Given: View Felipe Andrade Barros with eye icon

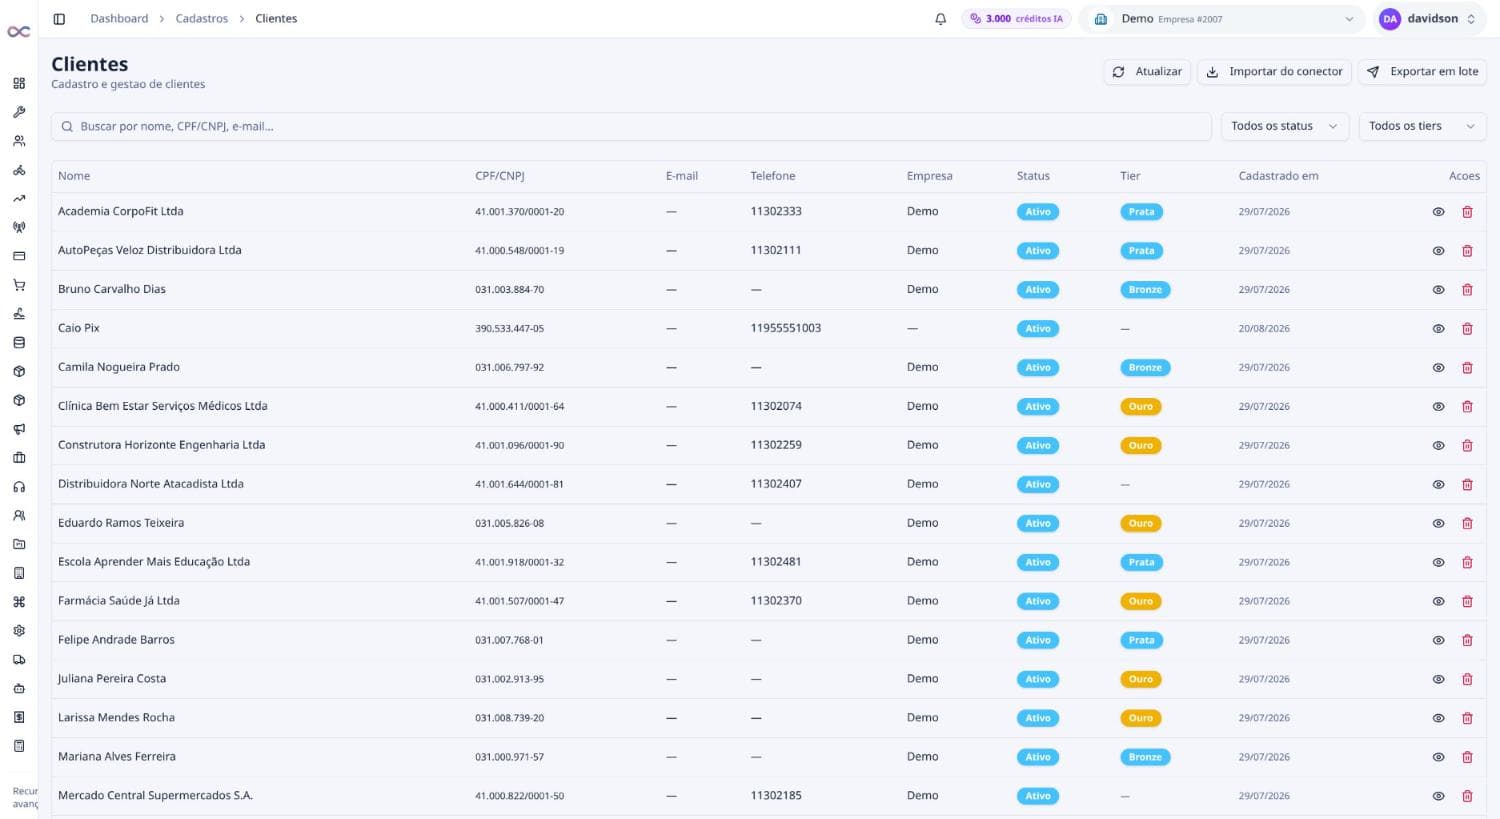Looking at the screenshot, I should tap(1438, 640).
